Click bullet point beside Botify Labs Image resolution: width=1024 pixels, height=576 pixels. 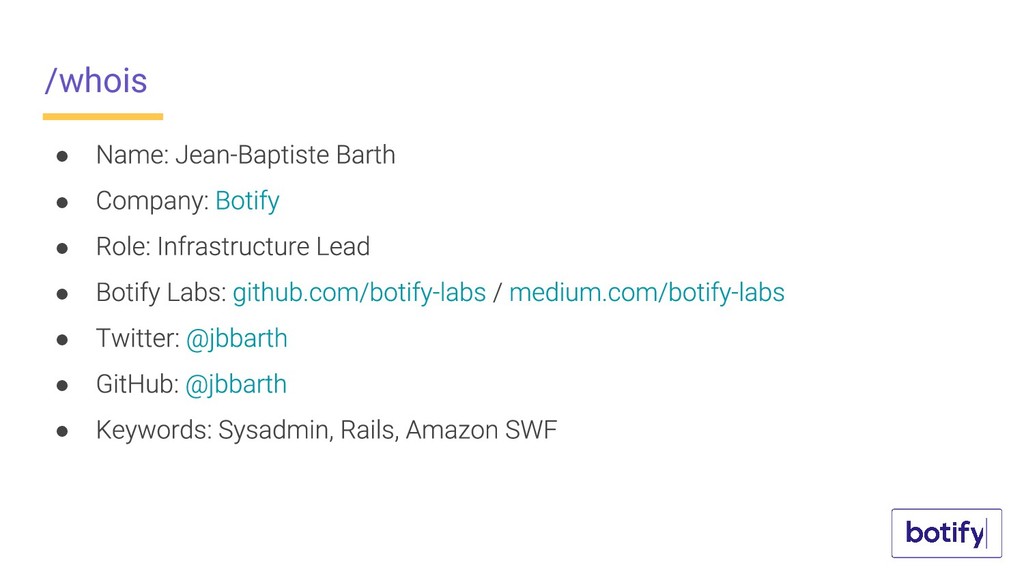coord(62,294)
